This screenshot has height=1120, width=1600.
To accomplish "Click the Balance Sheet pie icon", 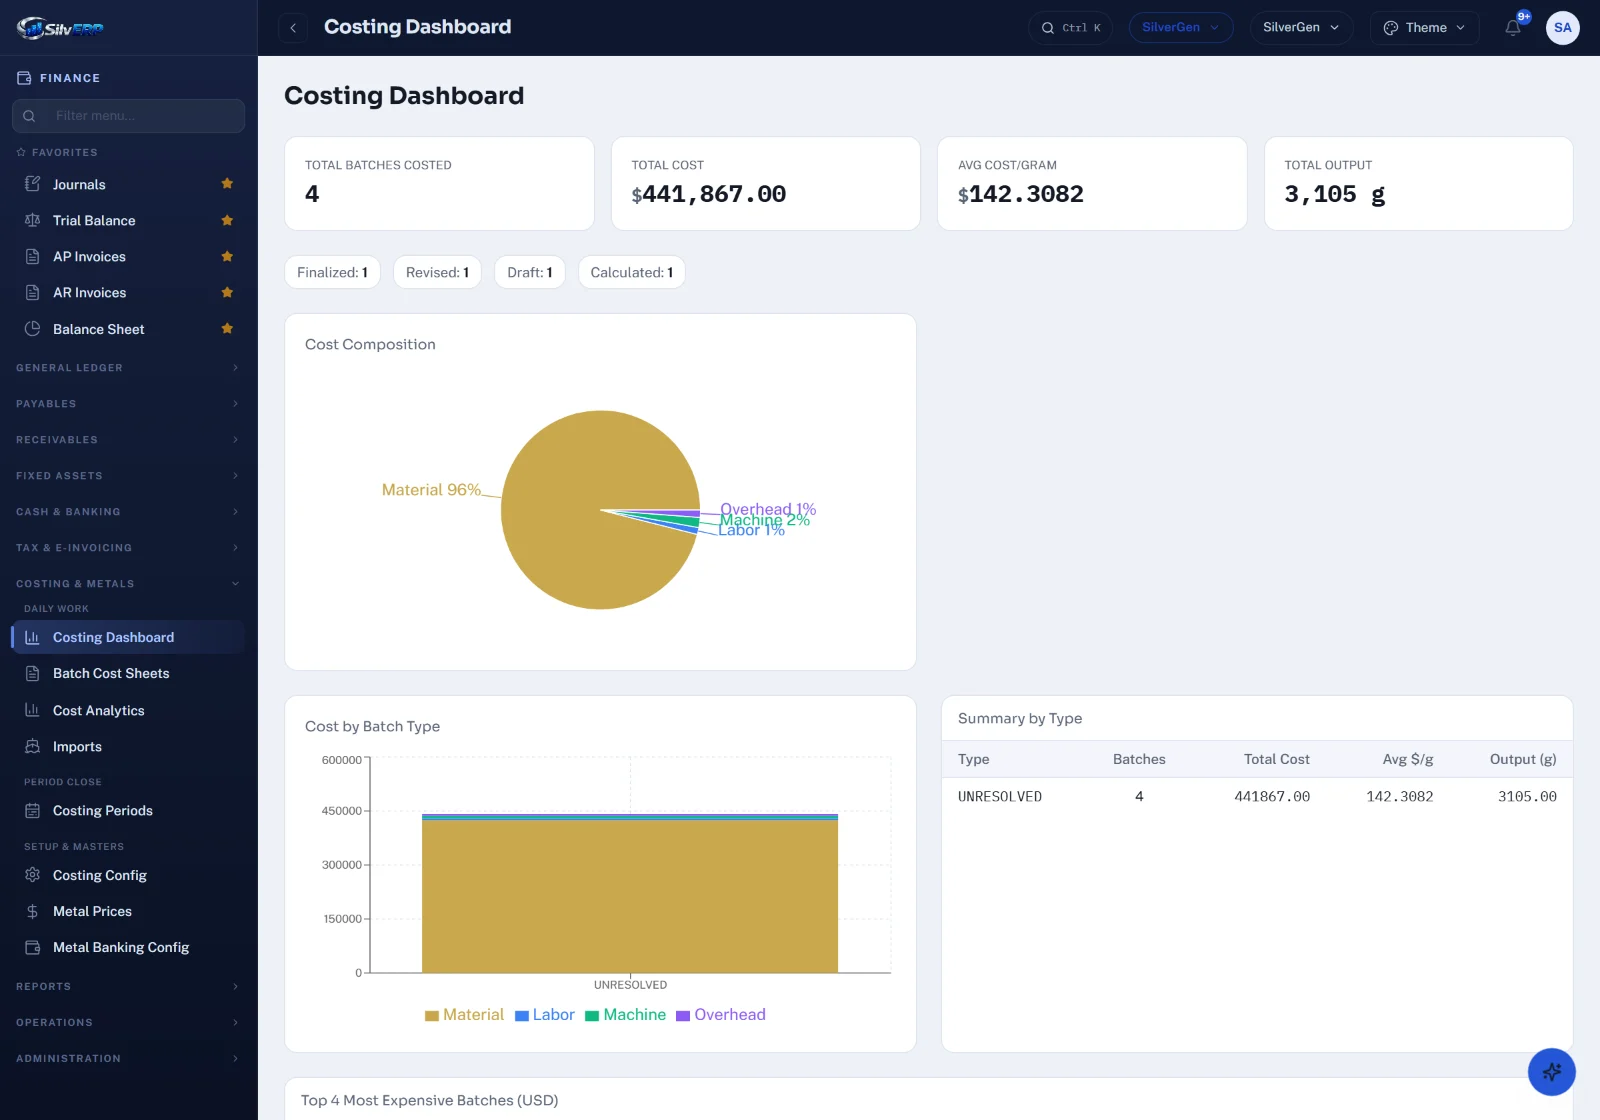I will tap(32, 329).
